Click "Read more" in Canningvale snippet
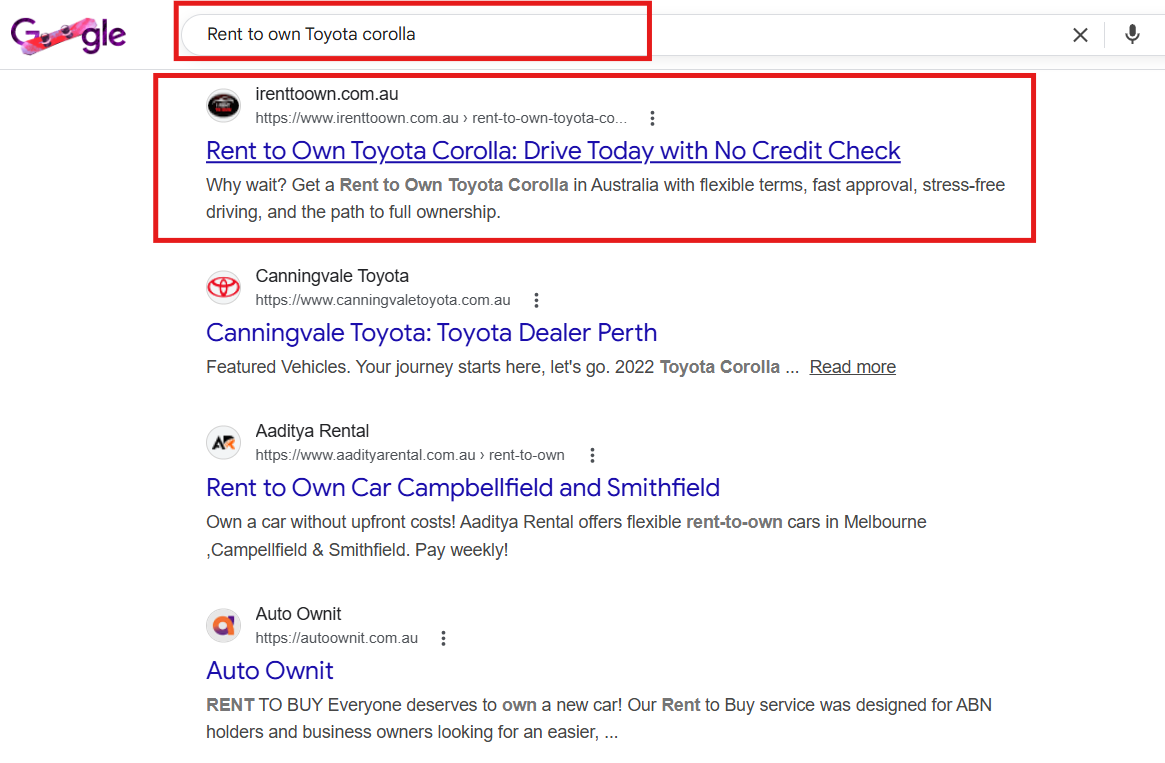Screen dimensions: 1165x763 coord(852,367)
